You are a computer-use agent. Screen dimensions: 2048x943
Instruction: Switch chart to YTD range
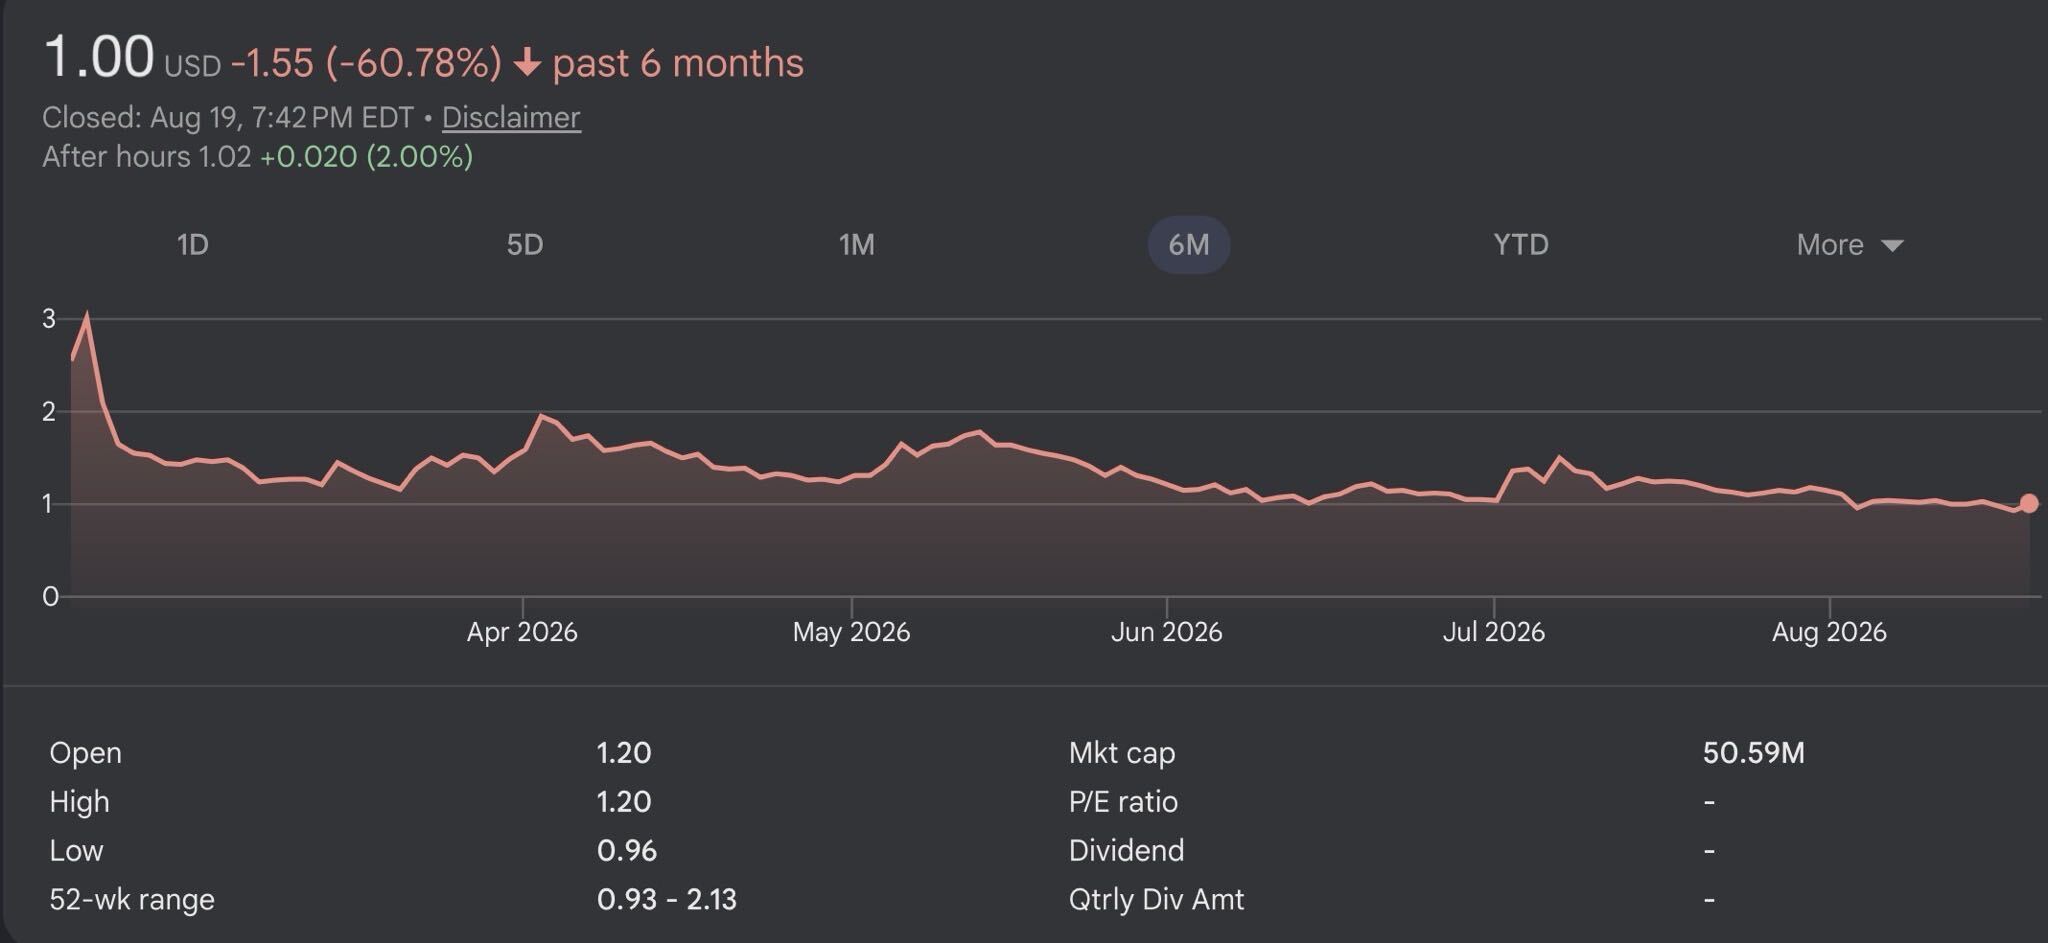pos(1521,245)
